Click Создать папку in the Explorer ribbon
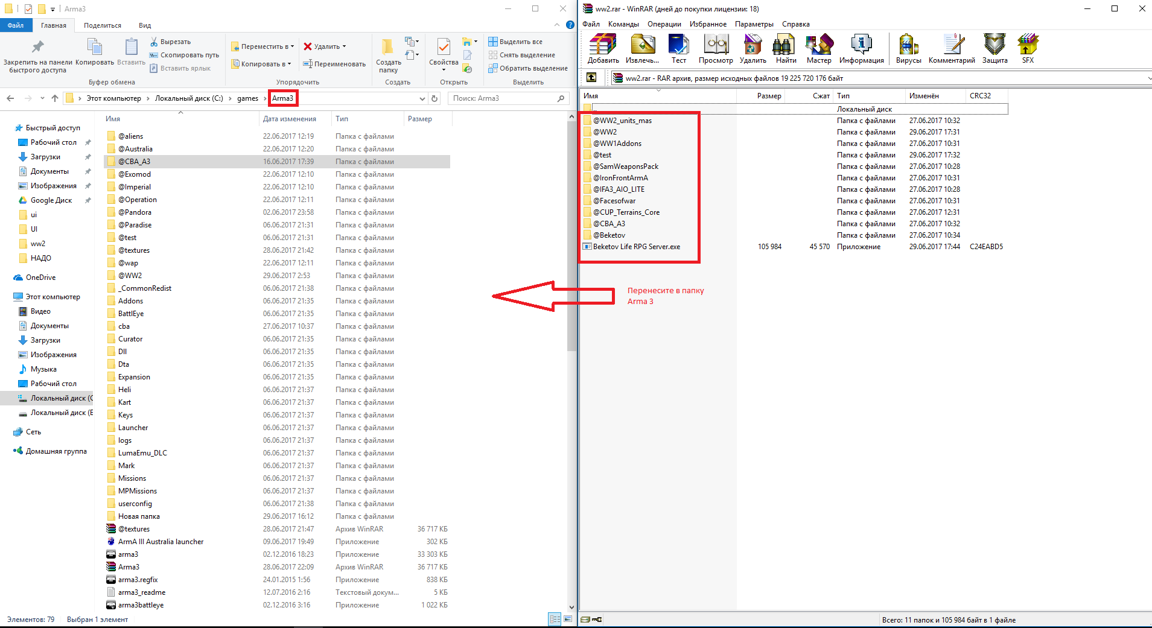This screenshot has height=628, width=1152. (388, 56)
